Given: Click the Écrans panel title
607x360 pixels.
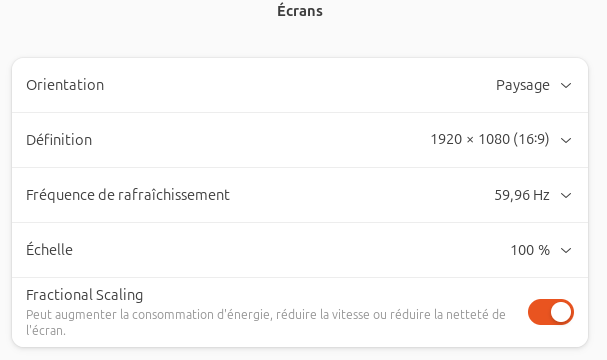Looking at the screenshot, I should 300,10.
